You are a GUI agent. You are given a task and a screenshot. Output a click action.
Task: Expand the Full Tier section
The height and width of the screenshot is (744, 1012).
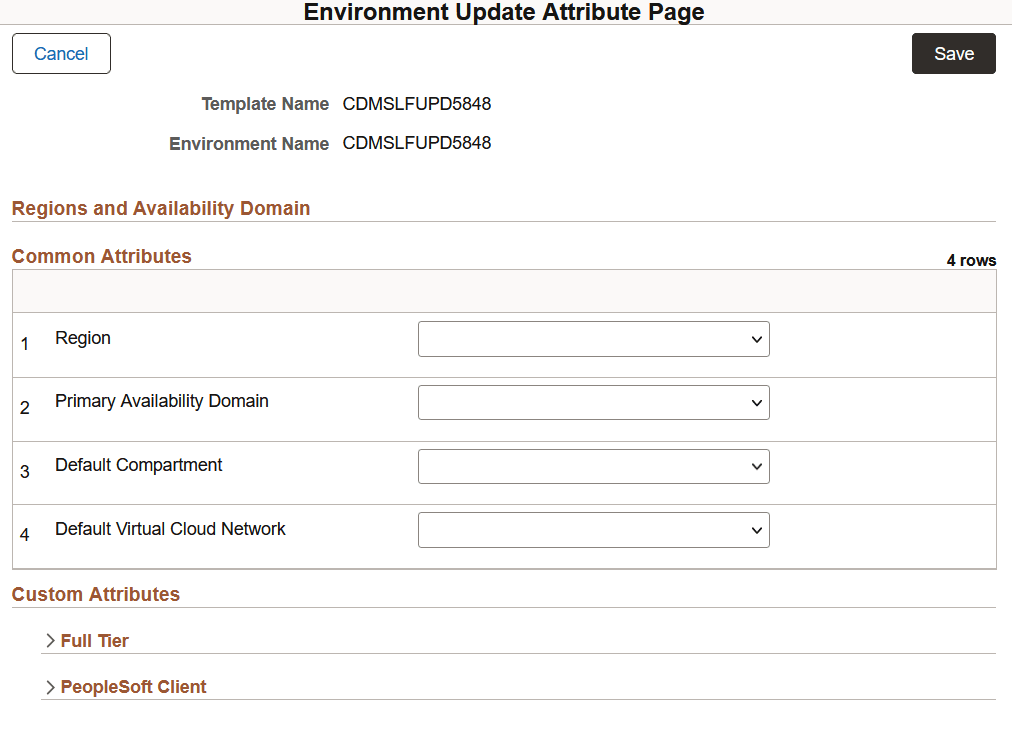point(93,640)
